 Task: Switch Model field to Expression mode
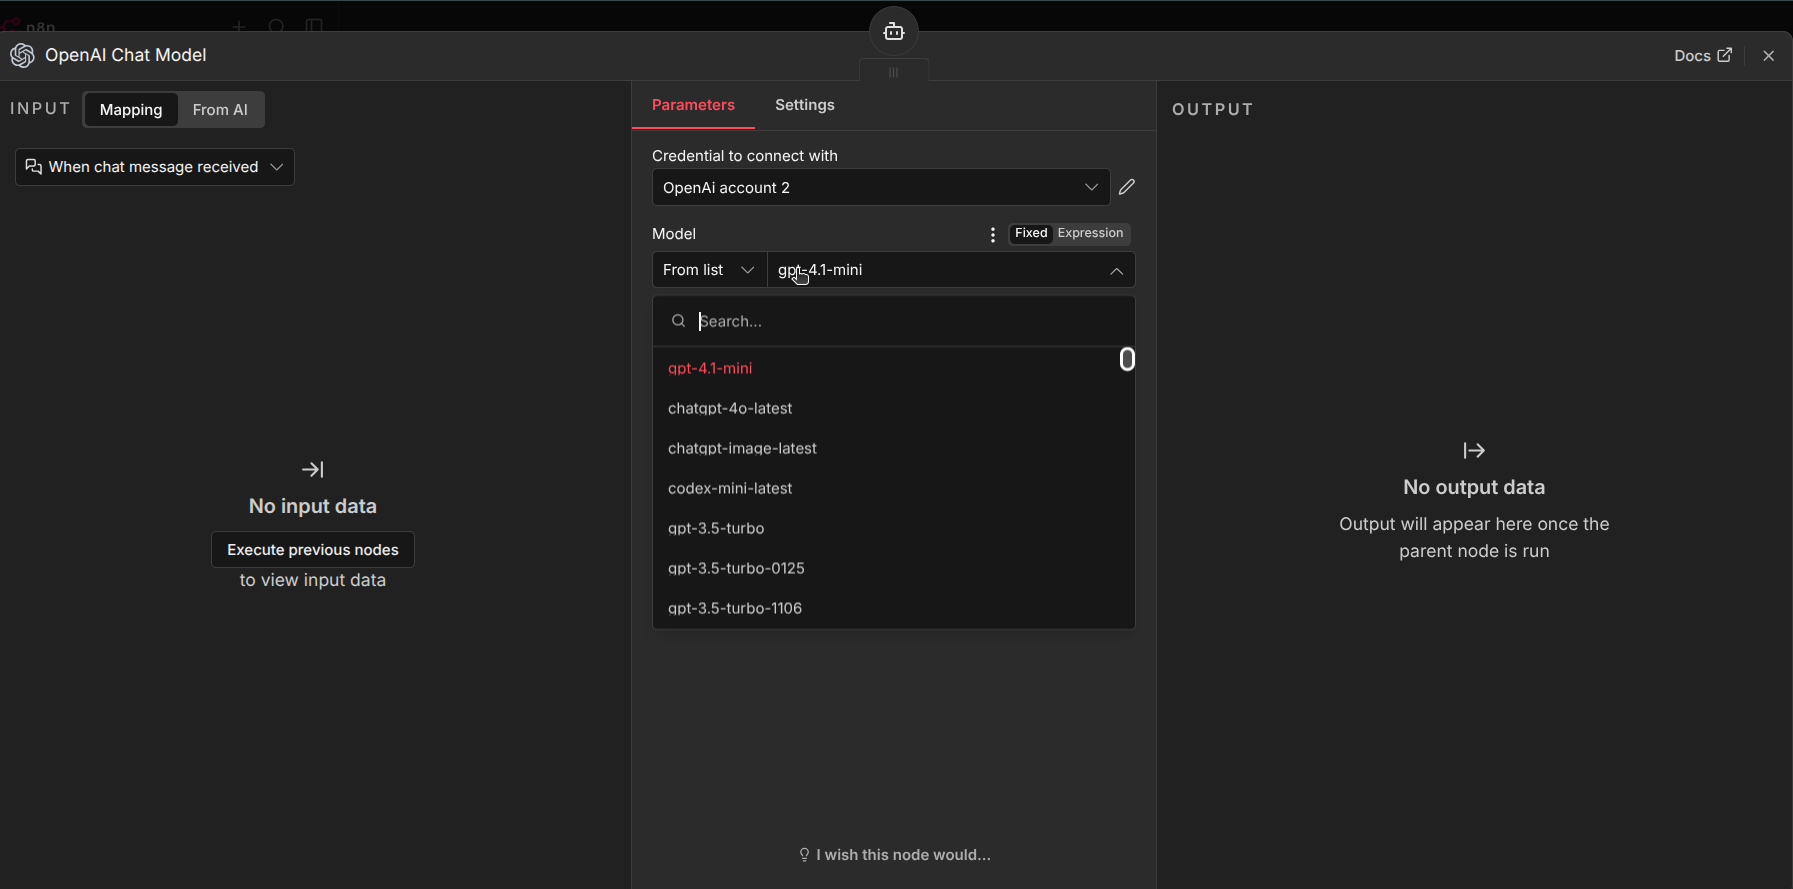1090,233
